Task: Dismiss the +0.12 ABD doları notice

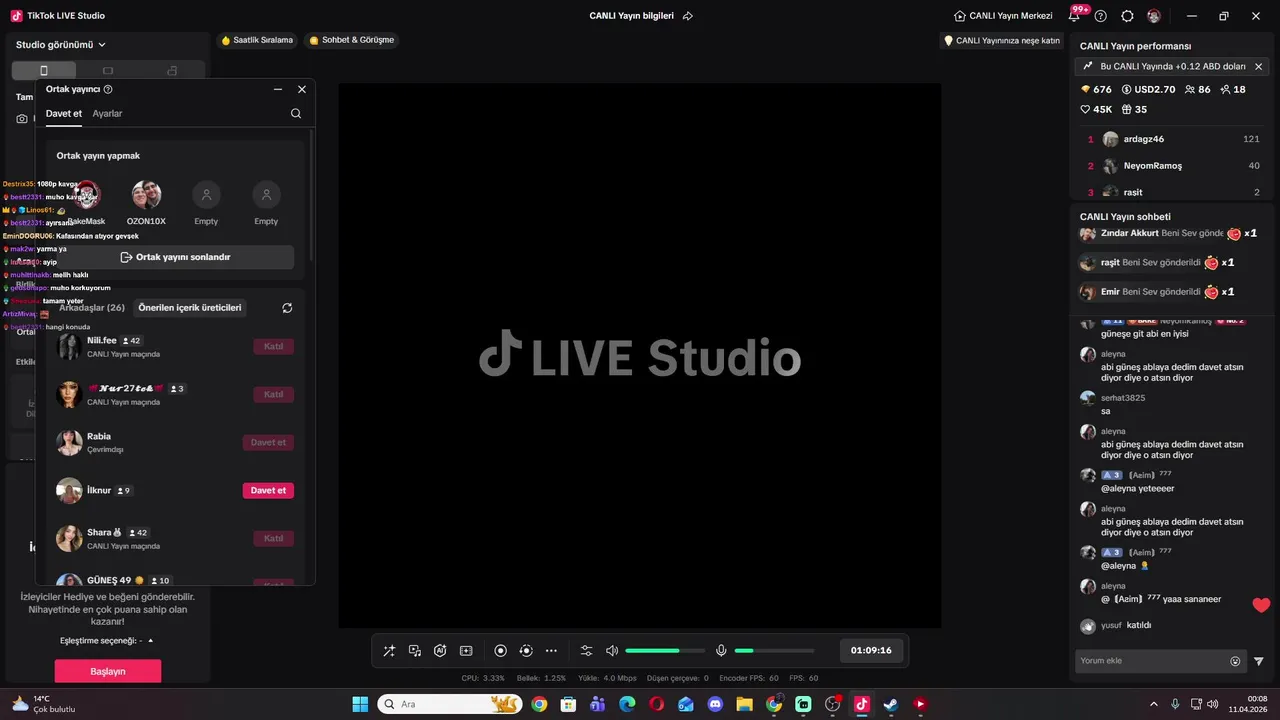Action: [1258, 66]
